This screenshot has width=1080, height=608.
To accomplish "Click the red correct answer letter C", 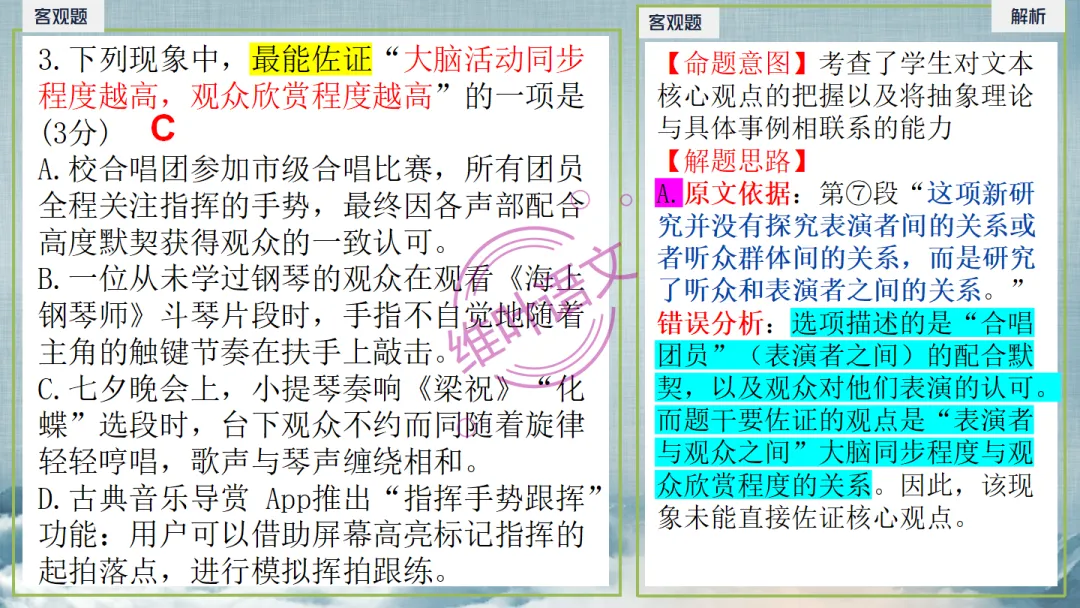I will [165, 129].
